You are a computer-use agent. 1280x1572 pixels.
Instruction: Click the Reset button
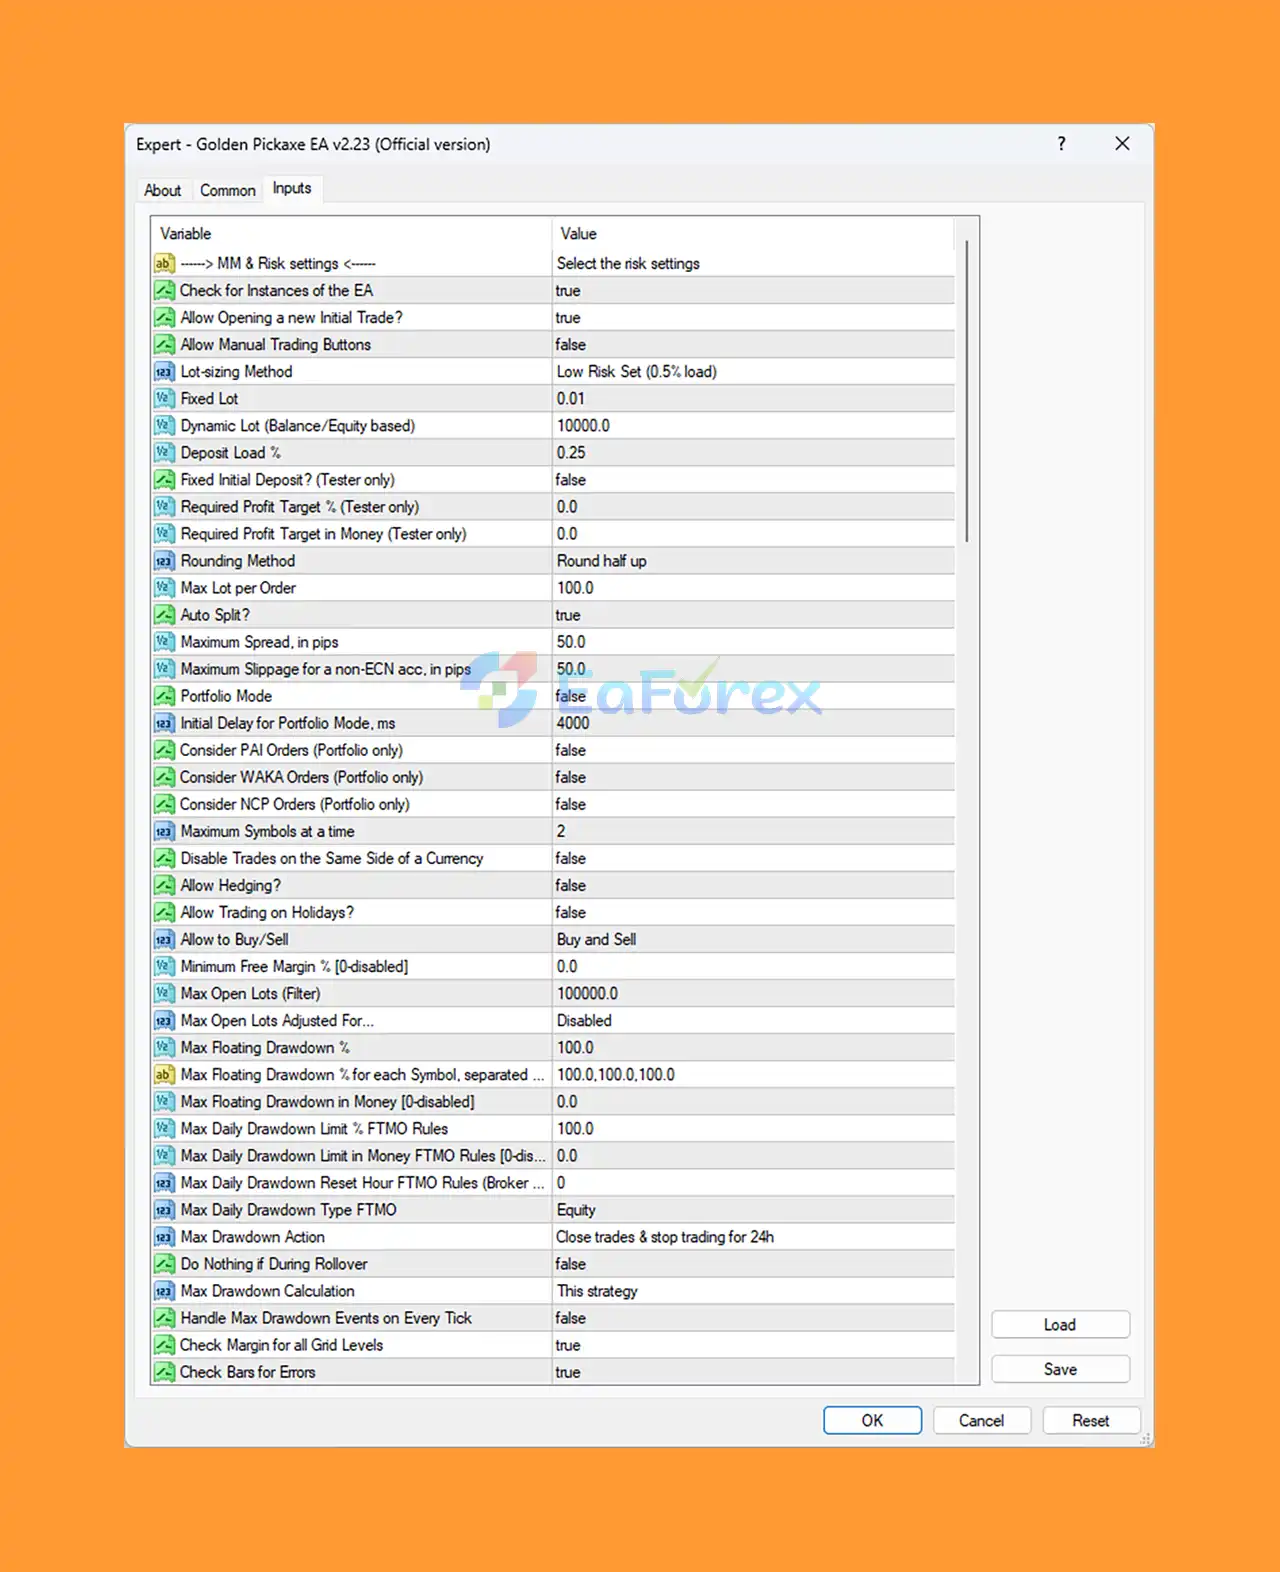click(x=1090, y=1420)
